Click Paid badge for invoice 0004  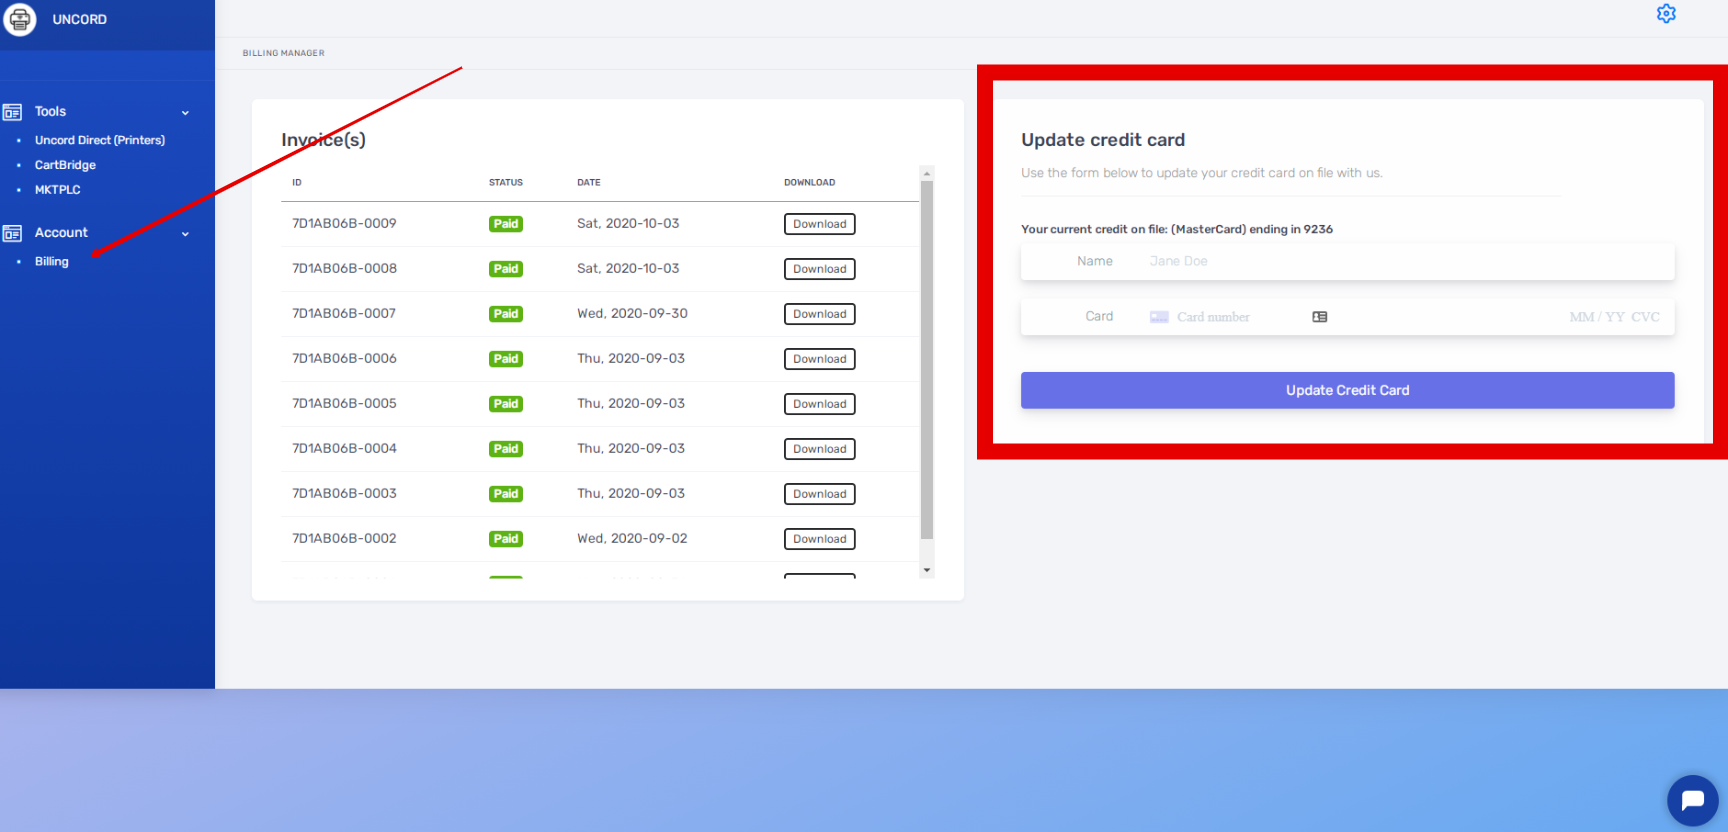[506, 449]
